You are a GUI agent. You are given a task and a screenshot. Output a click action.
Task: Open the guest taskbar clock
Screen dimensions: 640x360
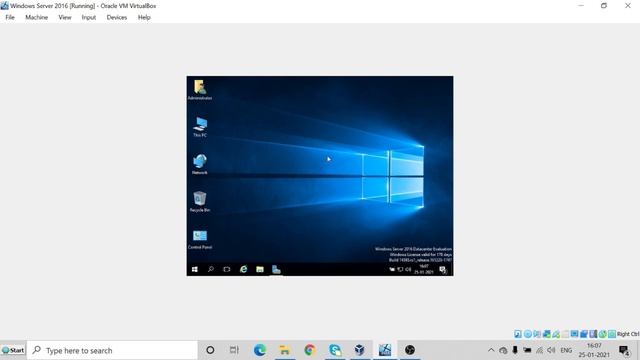tap(424, 269)
